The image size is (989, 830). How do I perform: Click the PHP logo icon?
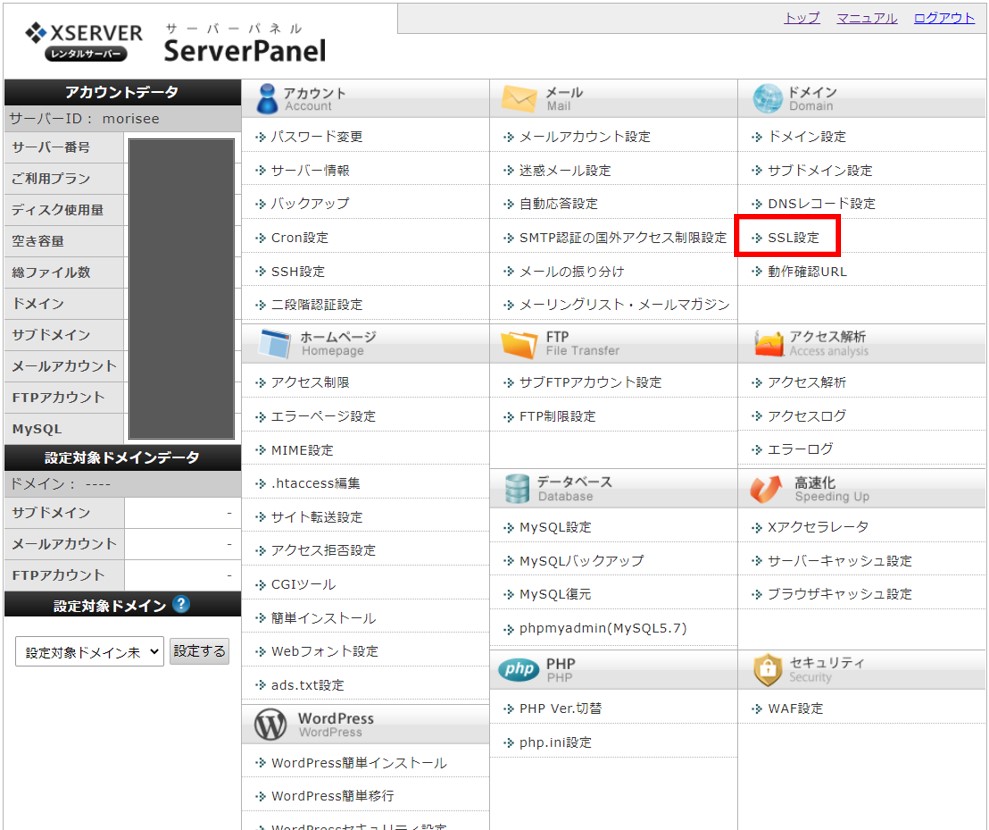pyautogui.click(x=518, y=669)
